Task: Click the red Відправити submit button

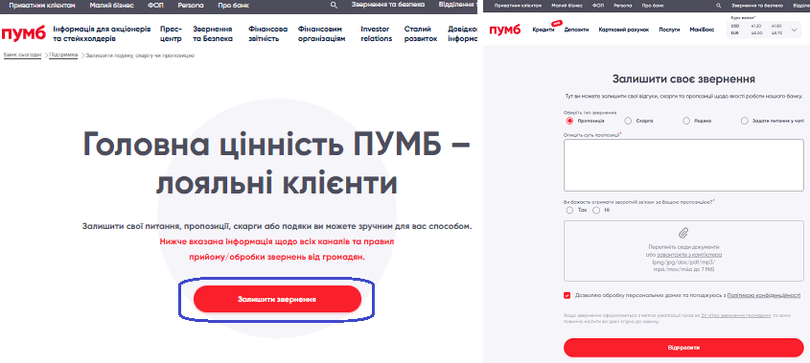Action: (x=683, y=348)
